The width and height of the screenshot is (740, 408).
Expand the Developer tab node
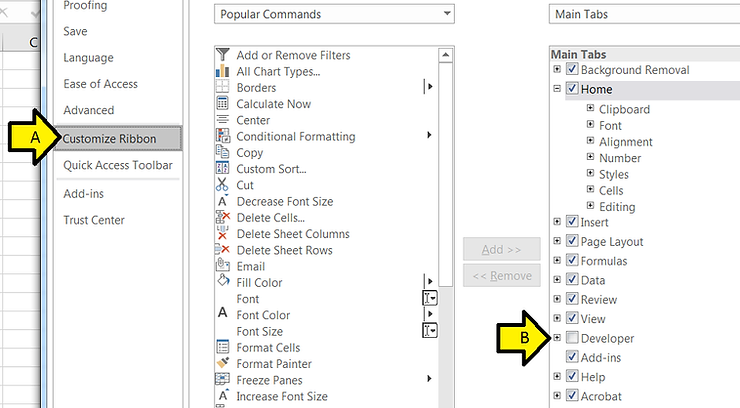tap(557, 337)
